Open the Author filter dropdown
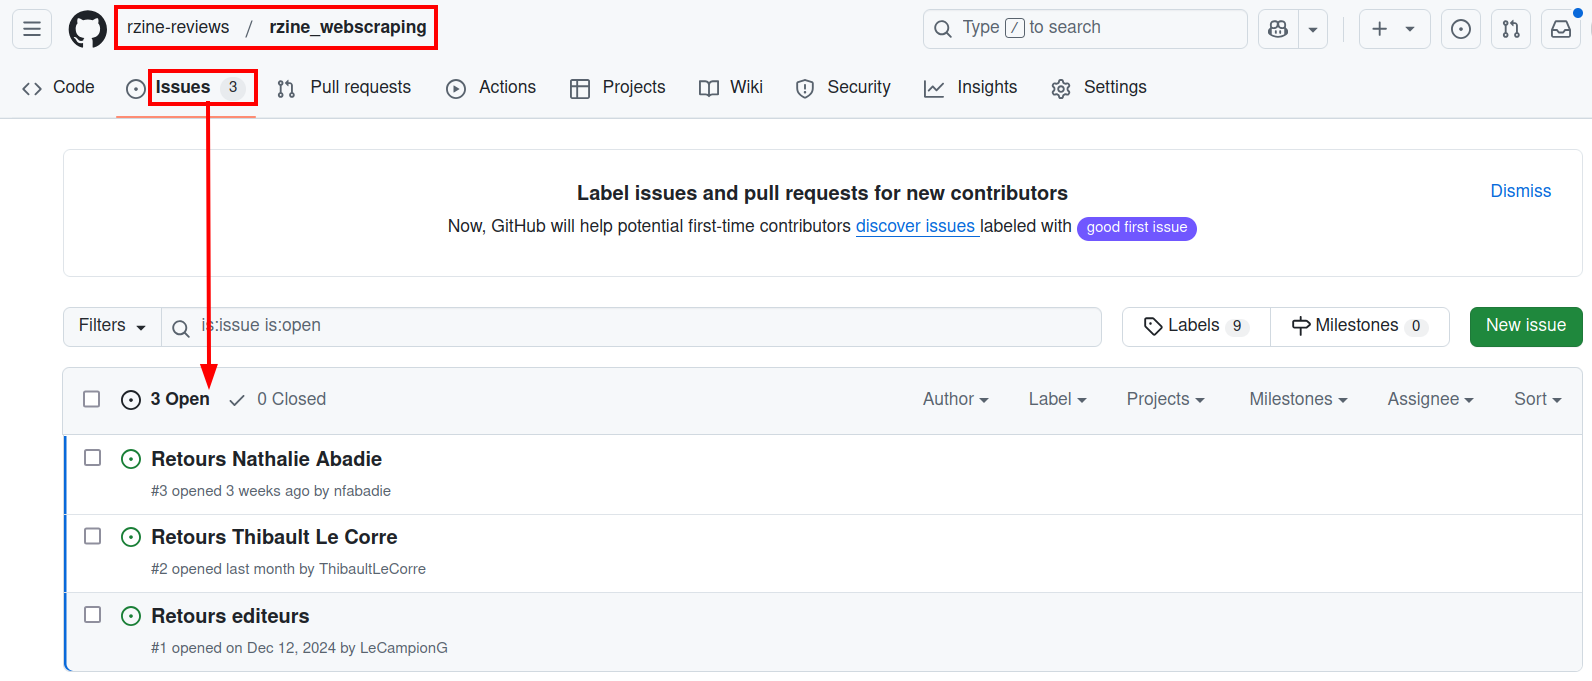 955,399
